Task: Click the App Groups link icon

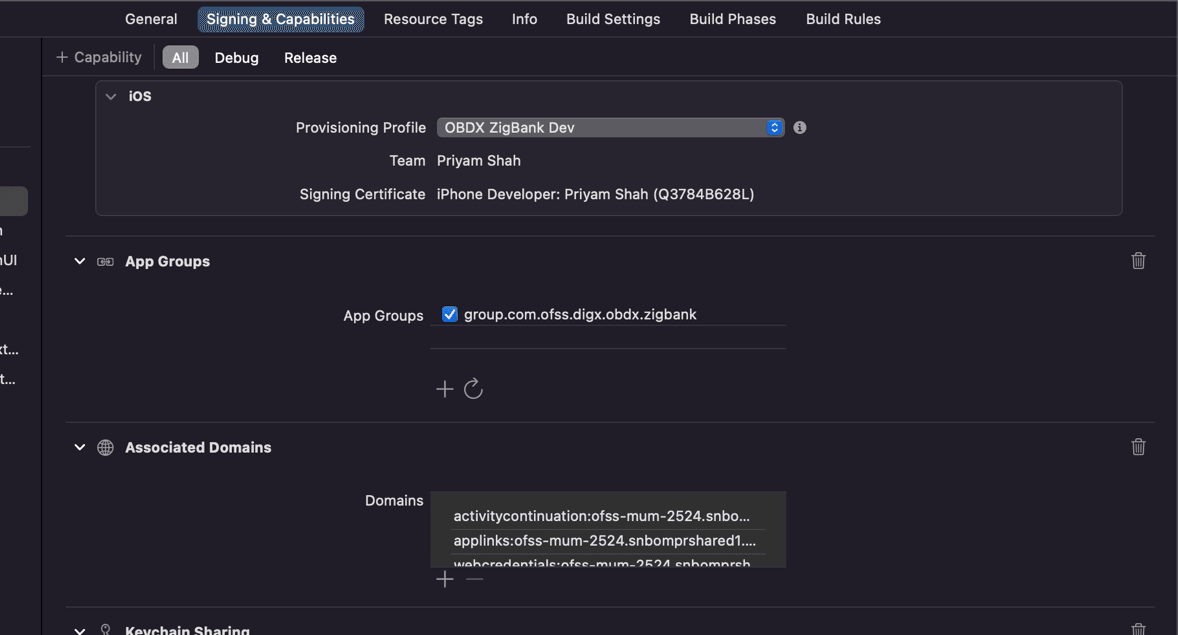Action: coord(105,262)
